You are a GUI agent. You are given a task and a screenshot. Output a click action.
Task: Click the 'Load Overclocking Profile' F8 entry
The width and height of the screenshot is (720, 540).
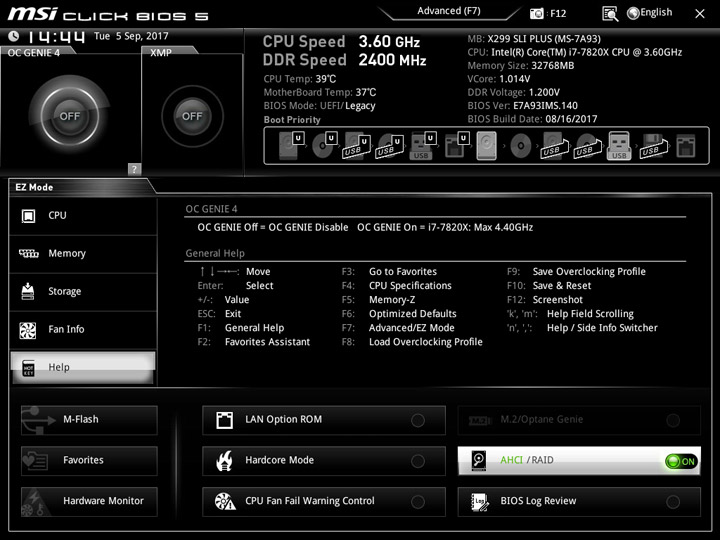tap(426, 342)
